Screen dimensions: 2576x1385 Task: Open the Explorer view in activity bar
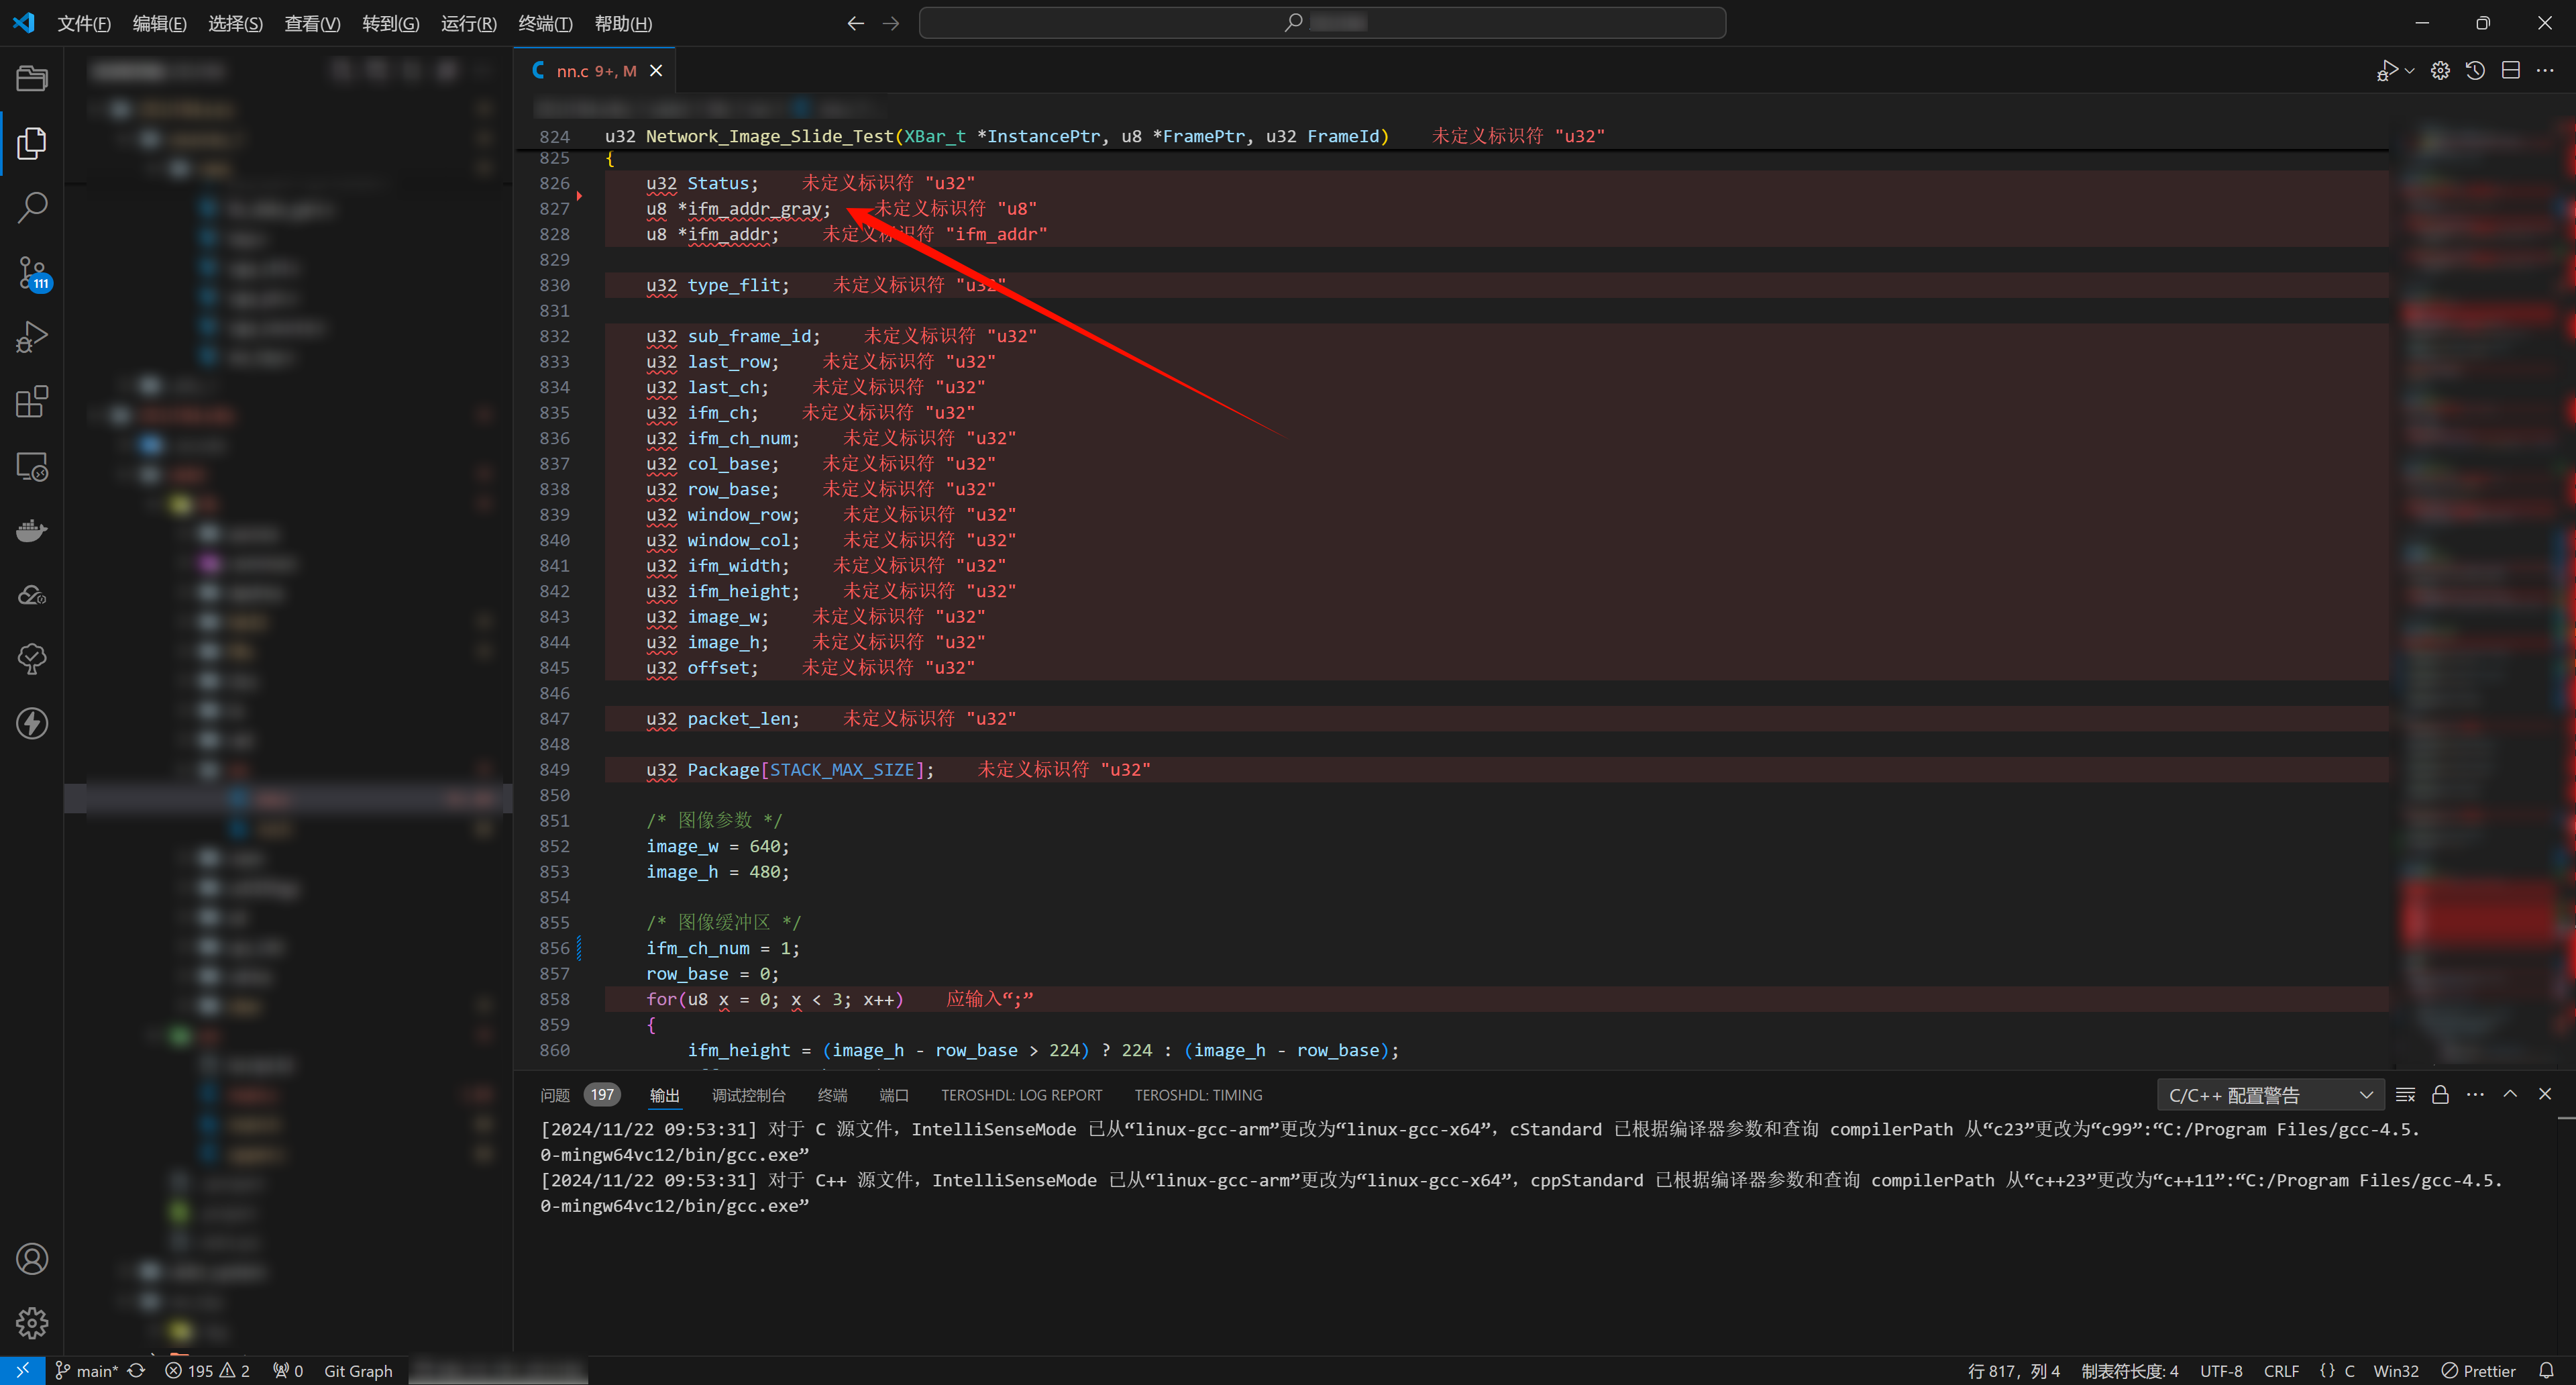click(32, 143)
